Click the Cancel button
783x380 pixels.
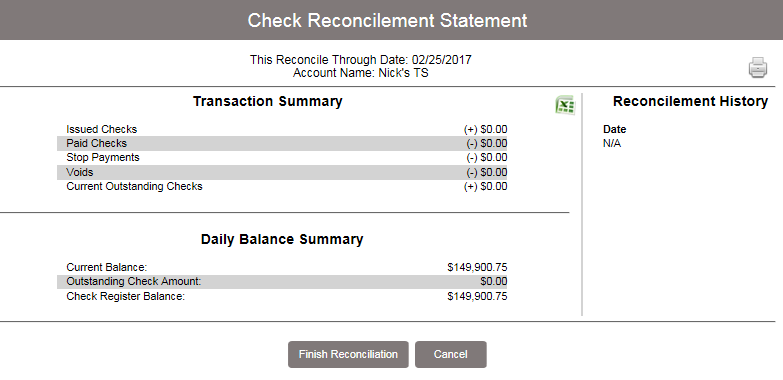[x=450, y=355]
